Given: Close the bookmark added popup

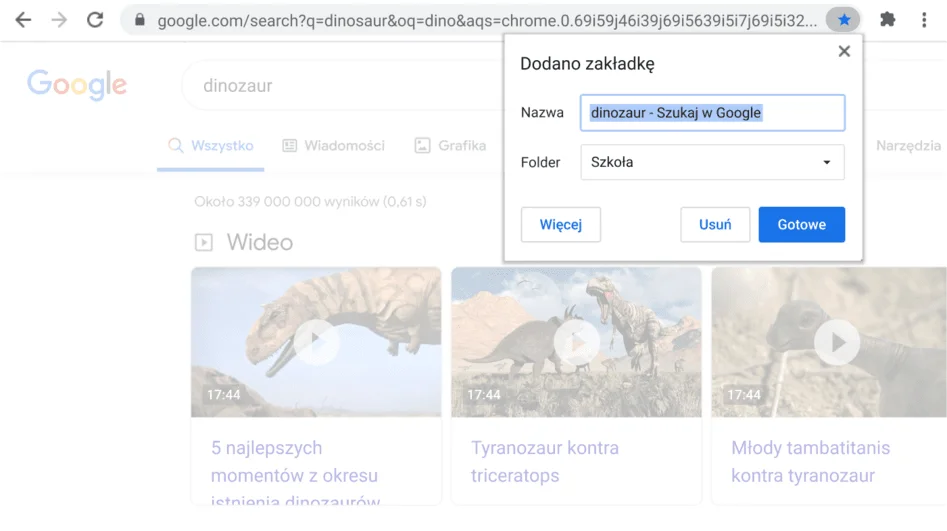Looking at the screenshot, I should click(844, 52).
